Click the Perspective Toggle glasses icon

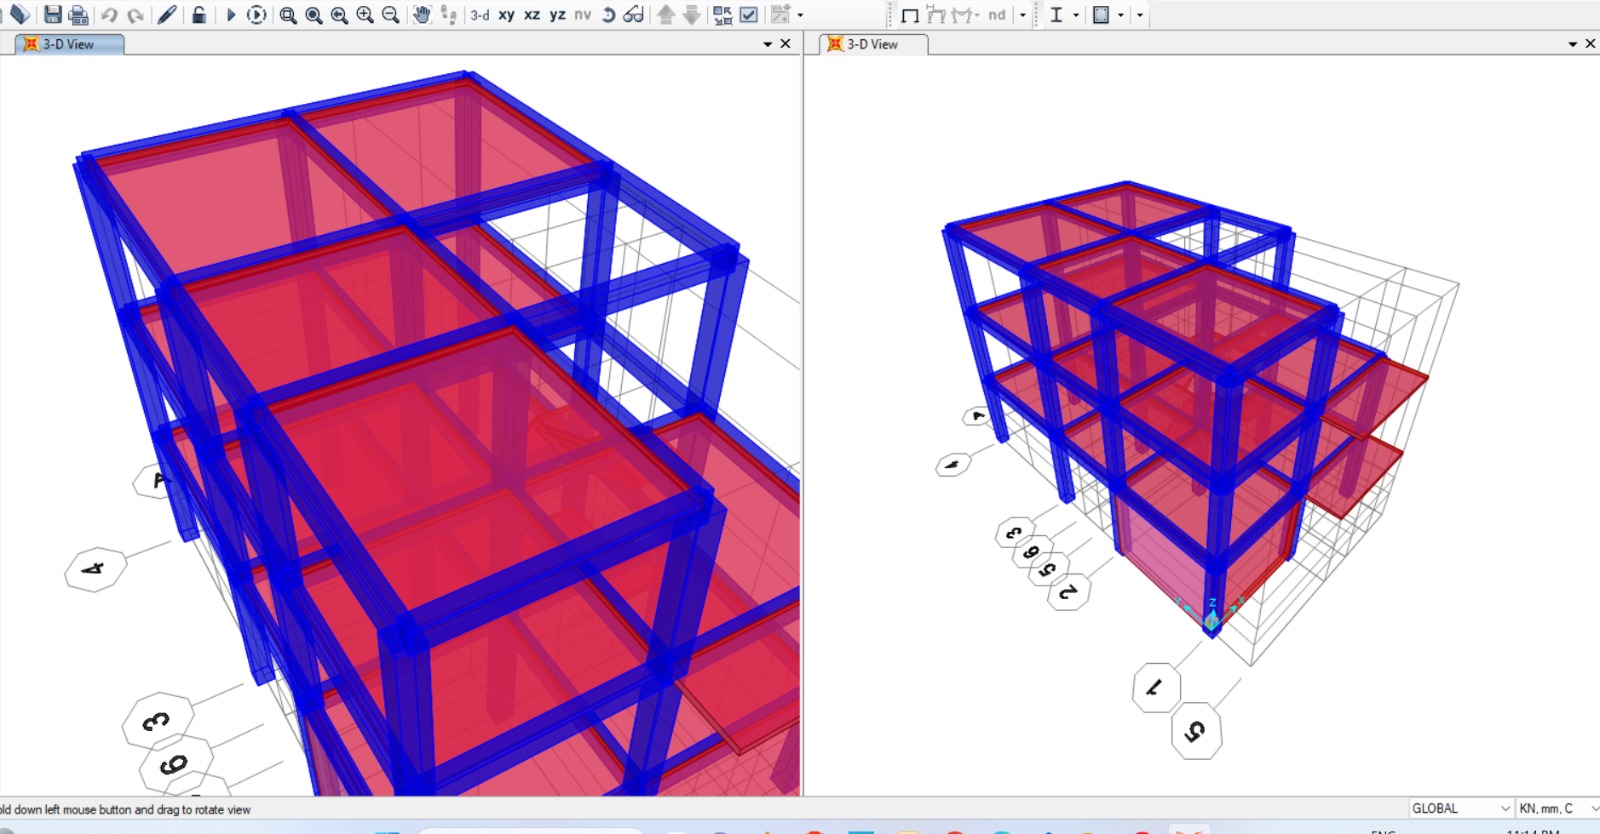(x=633, y=15)
